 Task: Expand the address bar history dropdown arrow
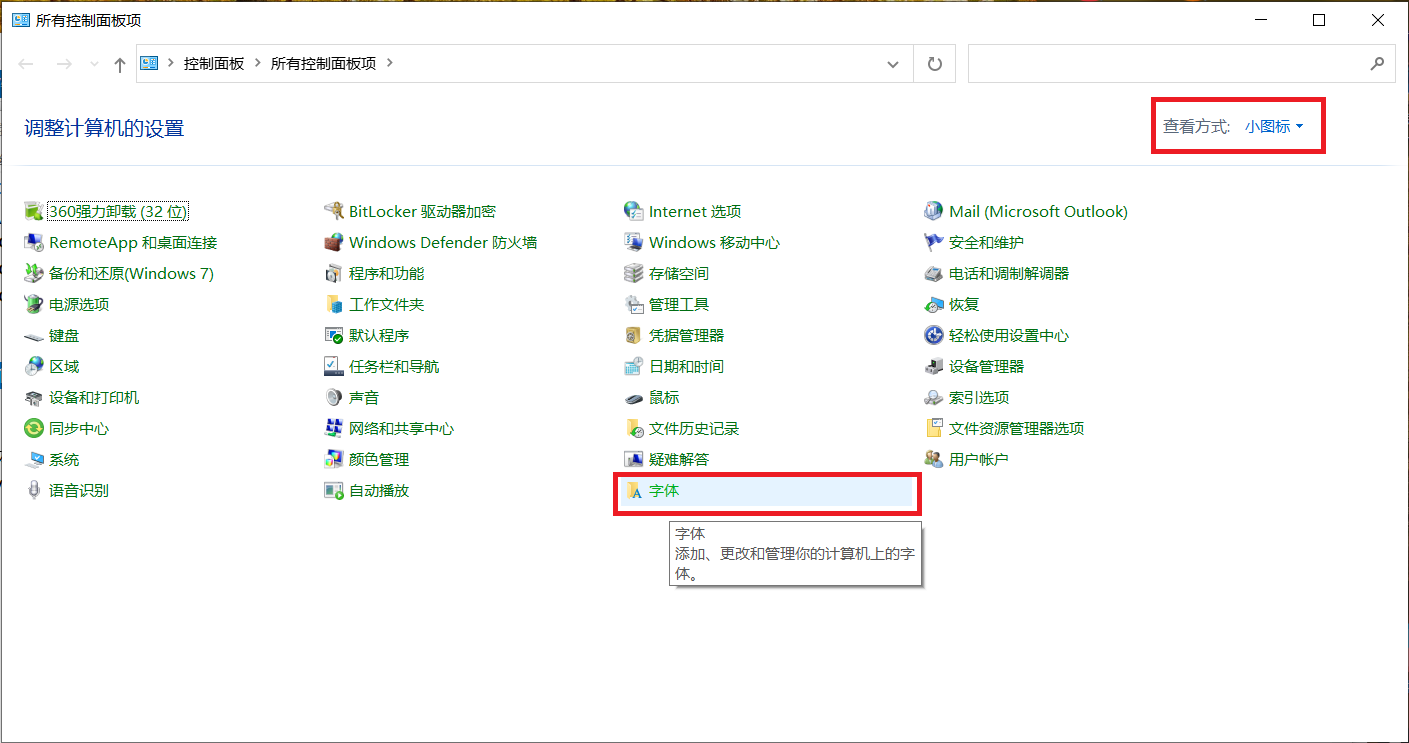pyautogui.click(x=893, y=64)
